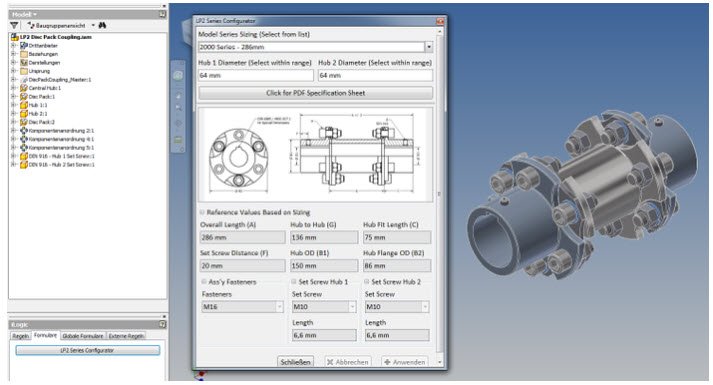This screenshot has height=385, width=713.
Task: Switch to the Regeln tab
Action: click(x=20, y=336)
